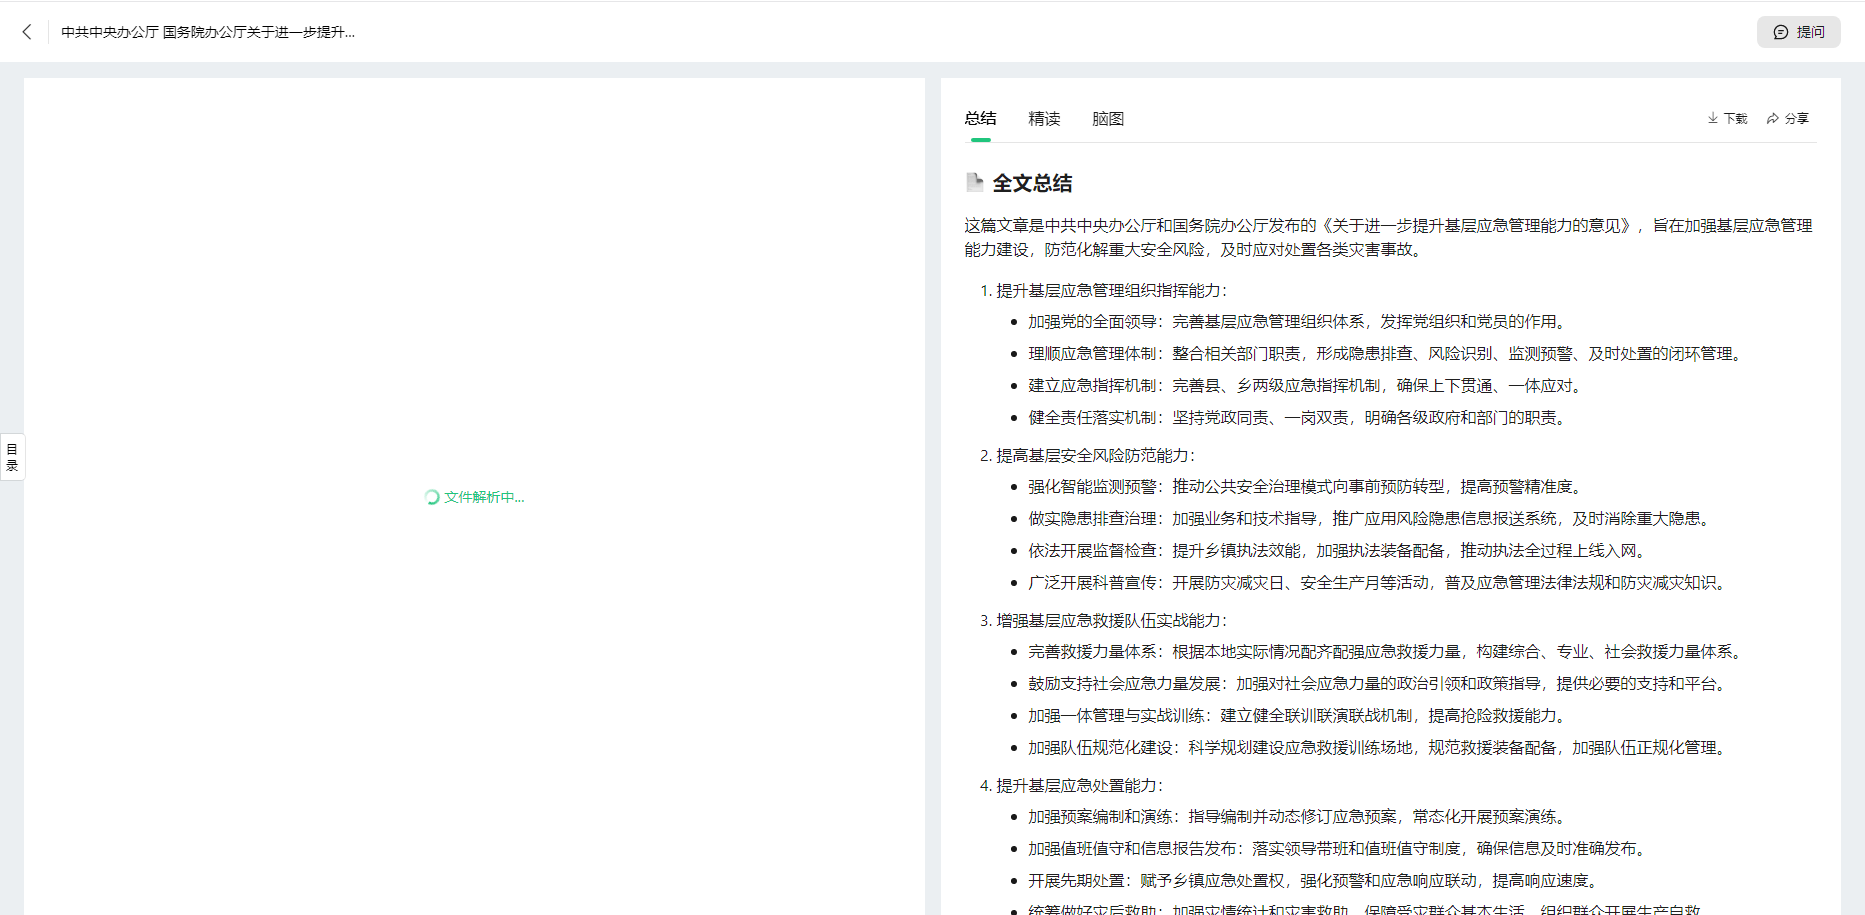Viewport: 1865px width, 915px height.
Task: Click bullet 加强预案编制和演练
Action: [1298, 816]
